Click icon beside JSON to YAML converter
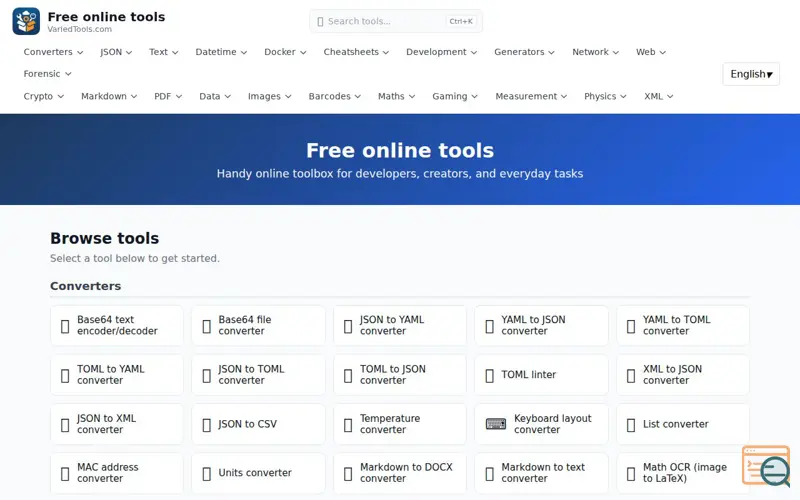 [348, 326]
